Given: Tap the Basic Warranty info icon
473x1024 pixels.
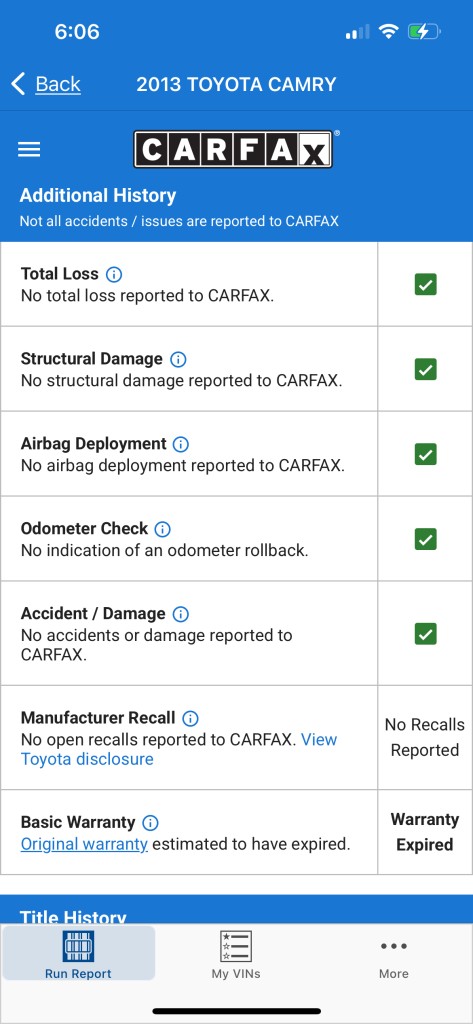Looking at the screenshot, I should 150,823.
